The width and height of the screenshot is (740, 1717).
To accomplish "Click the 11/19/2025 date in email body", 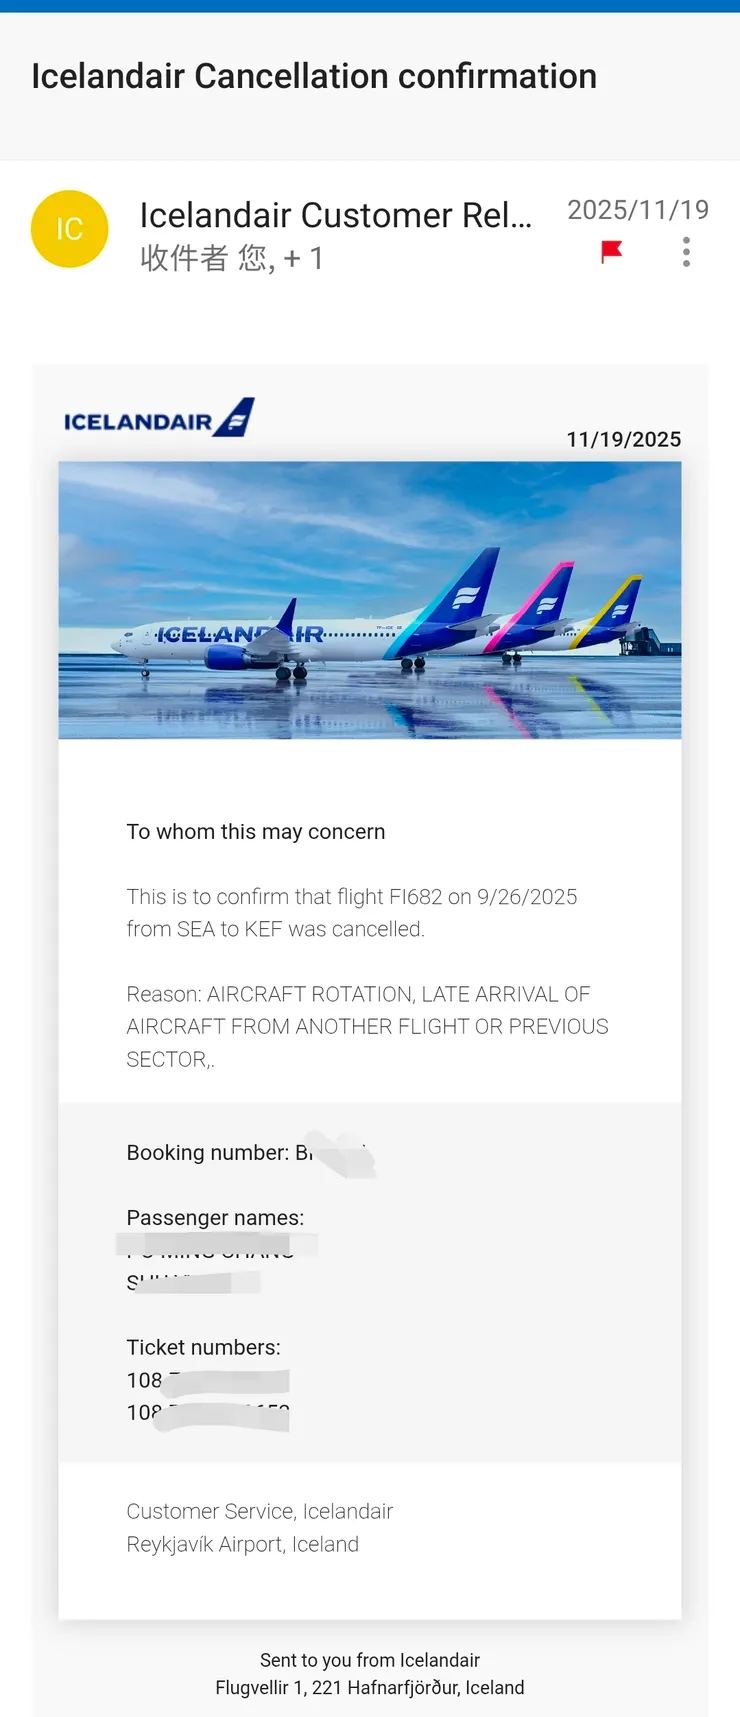I will [x=623, y=440].
